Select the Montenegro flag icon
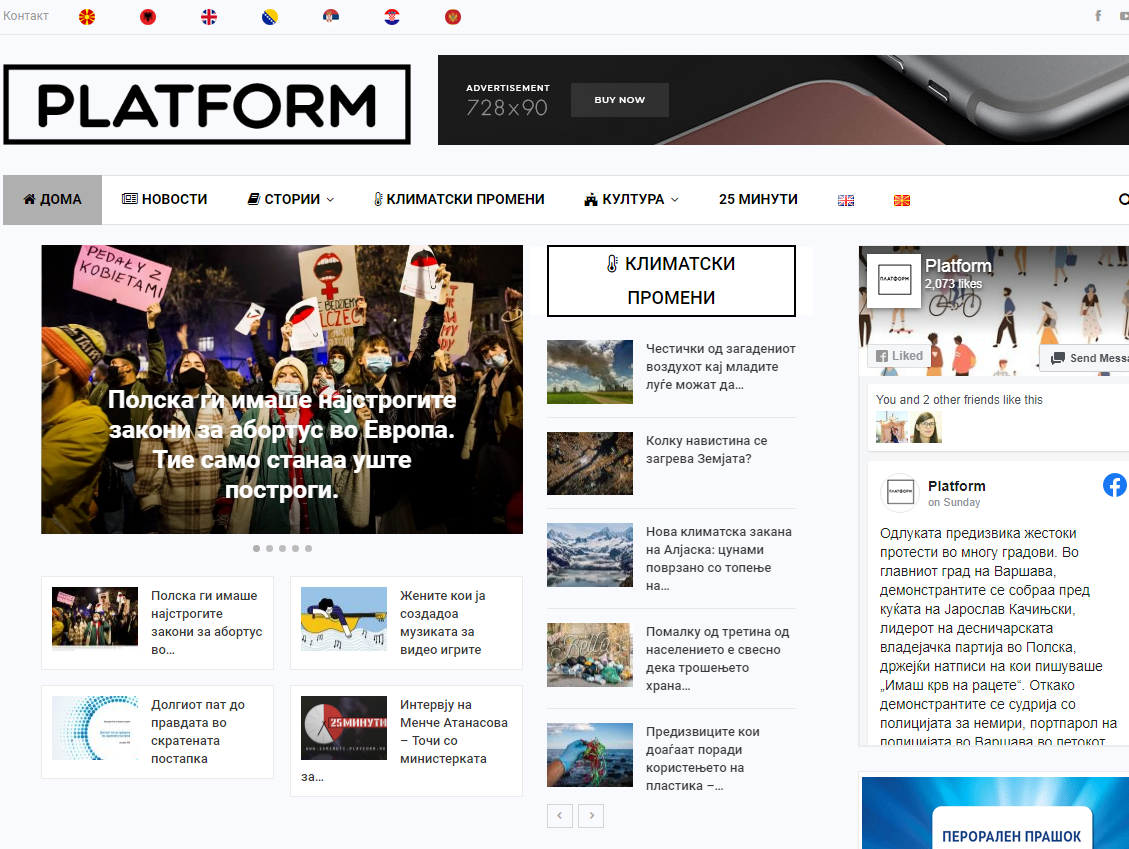 pos(453,17)
